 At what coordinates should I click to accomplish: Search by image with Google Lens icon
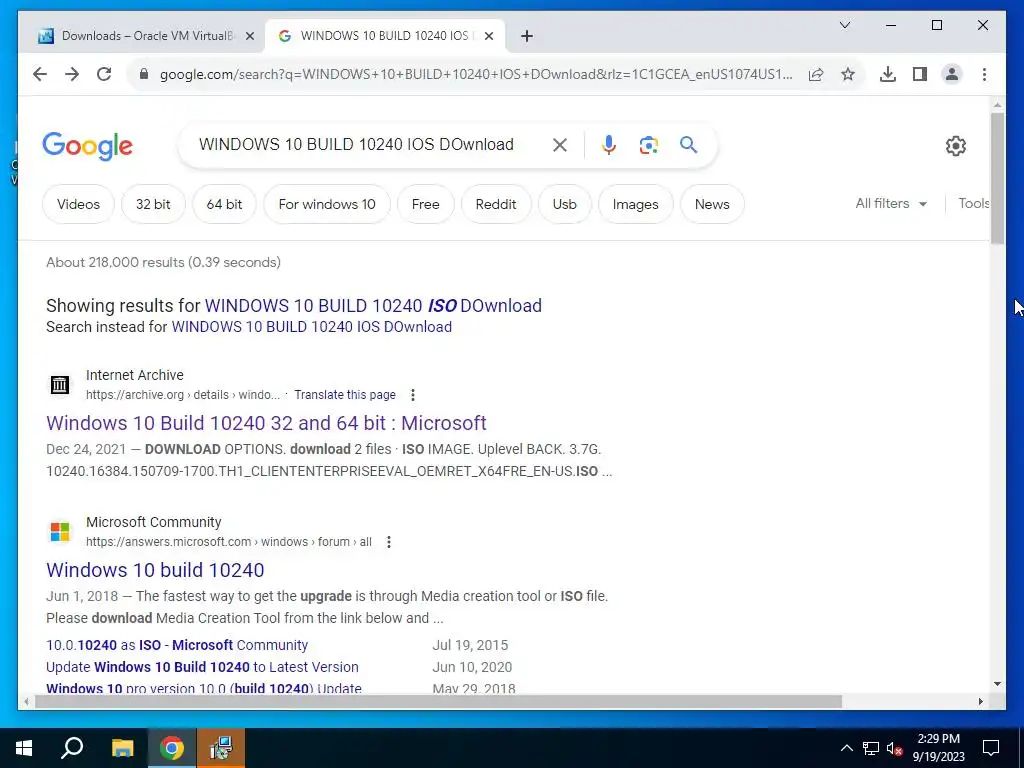pos(648,145)
